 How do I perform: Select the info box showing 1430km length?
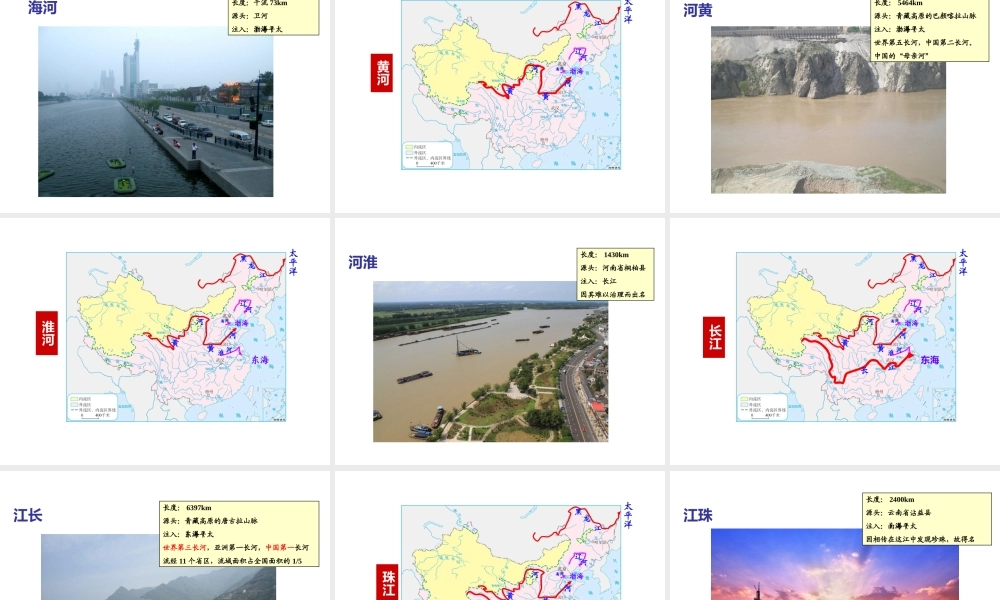pyautogui.click(x=615, y=274)
